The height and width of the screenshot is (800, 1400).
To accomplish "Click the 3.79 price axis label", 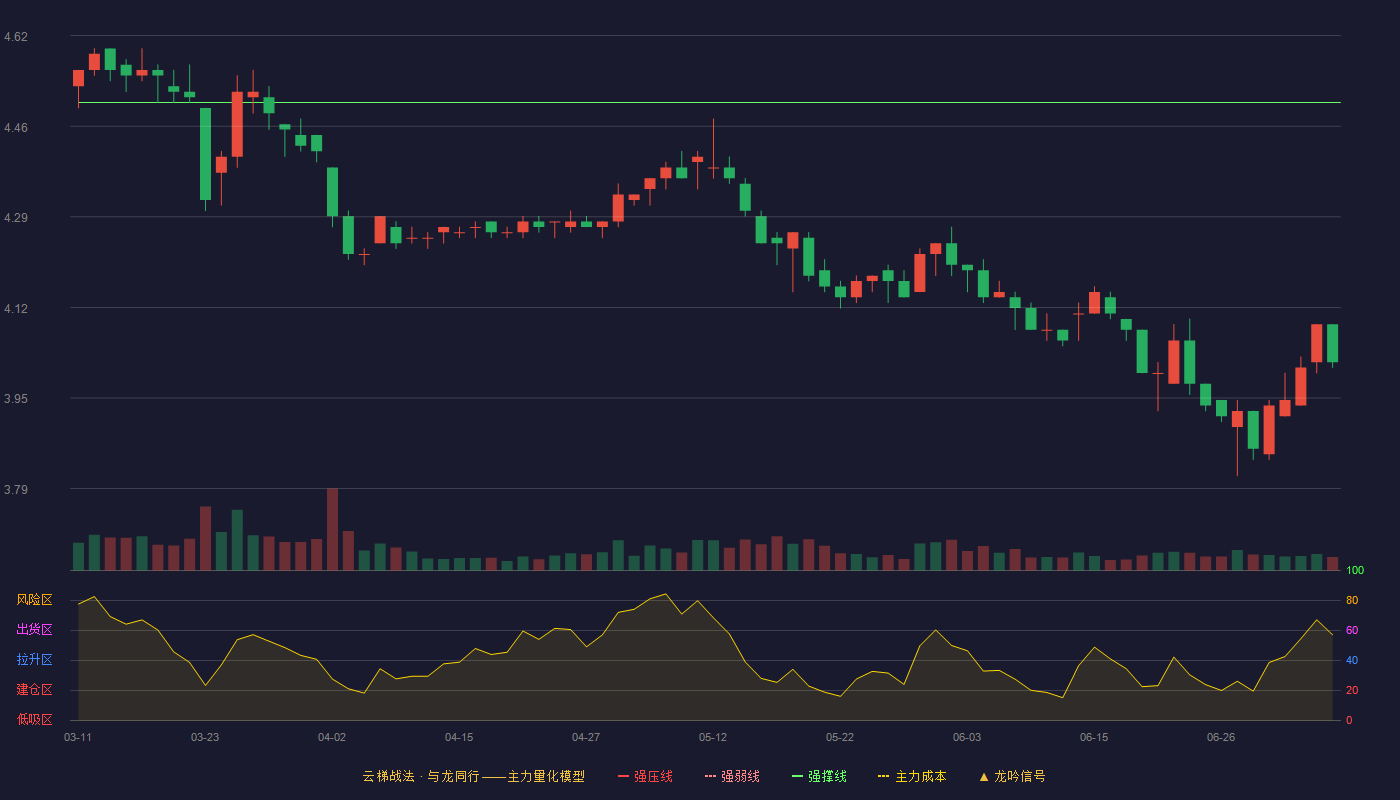I will point(16,490).
